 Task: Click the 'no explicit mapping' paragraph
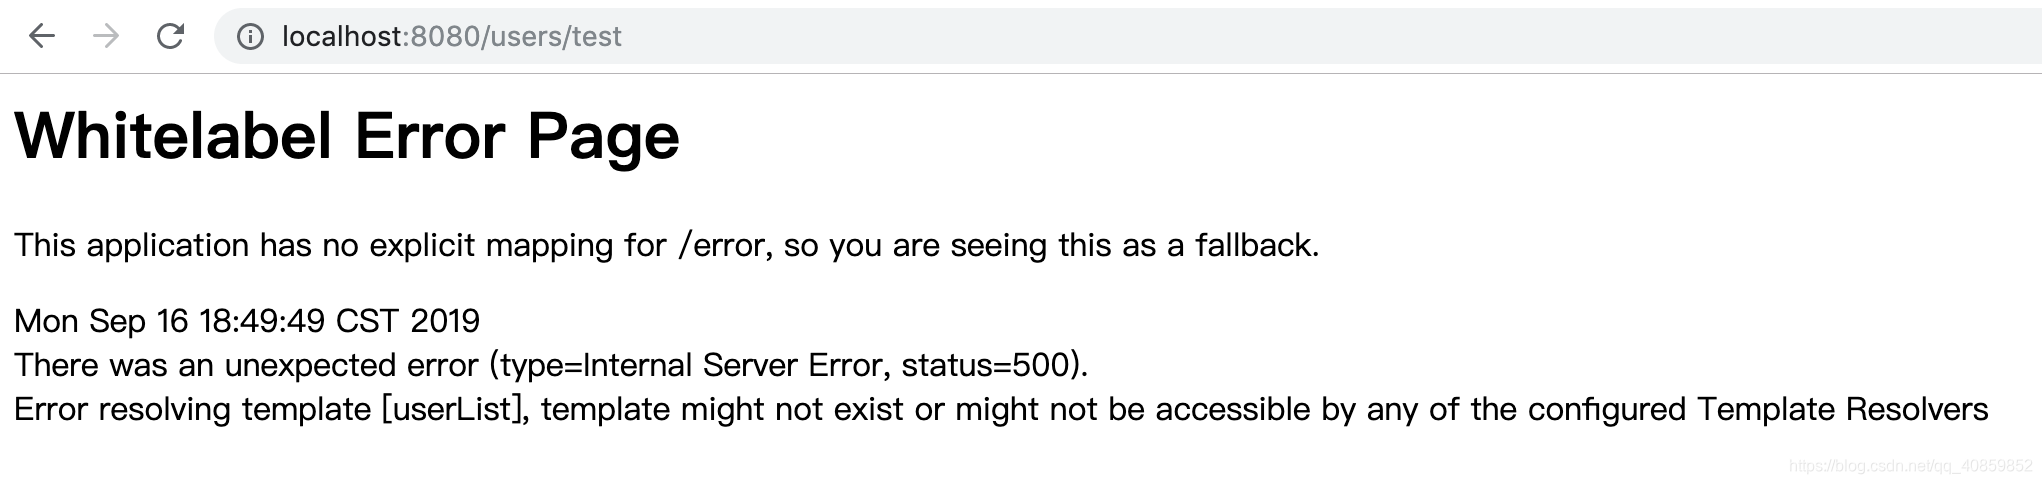(667, 245)
